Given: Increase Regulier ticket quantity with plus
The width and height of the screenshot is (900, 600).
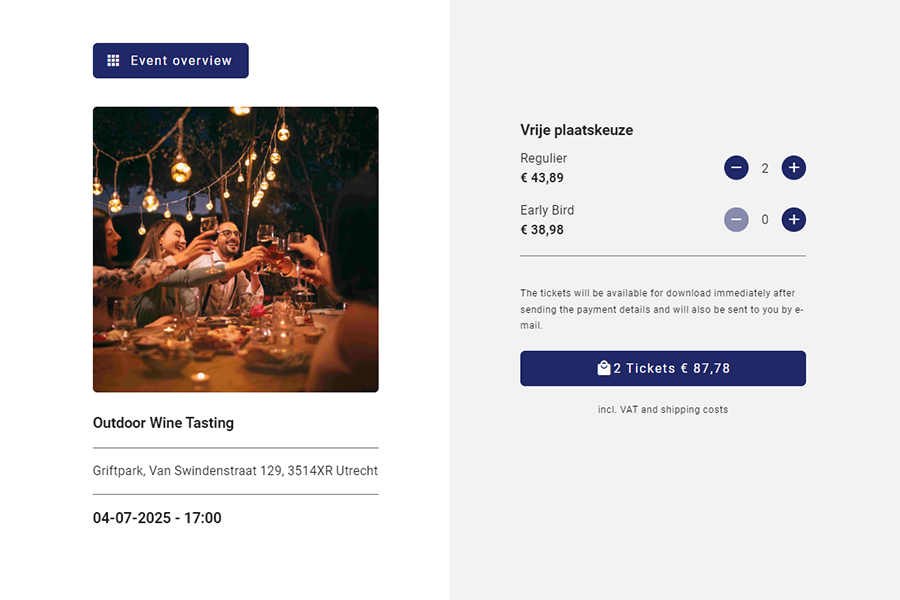Looking at the screenshot, I should 794,168.
